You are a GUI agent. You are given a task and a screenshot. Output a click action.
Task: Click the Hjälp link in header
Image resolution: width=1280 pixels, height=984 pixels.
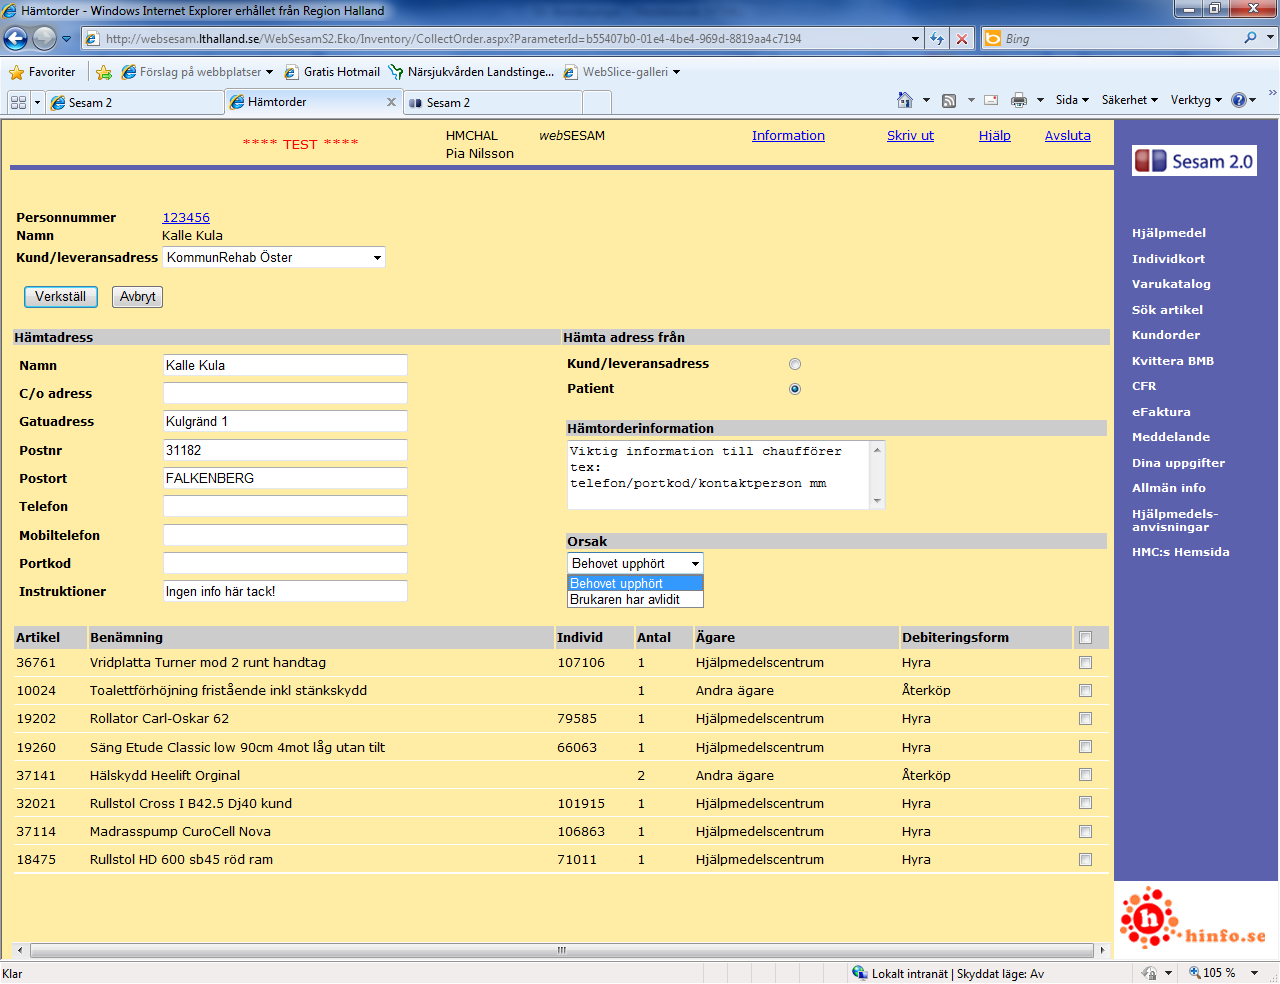click(x=994, y=136)
